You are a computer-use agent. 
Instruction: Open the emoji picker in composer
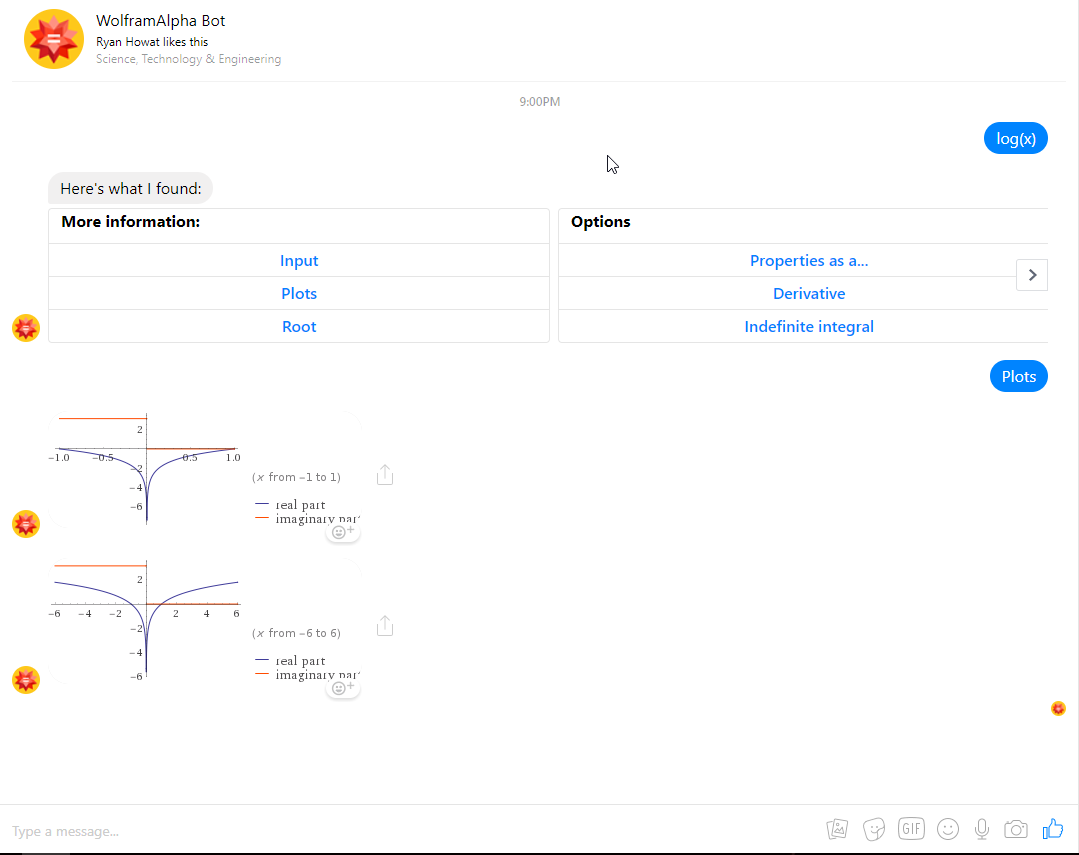tap(948, 829)
